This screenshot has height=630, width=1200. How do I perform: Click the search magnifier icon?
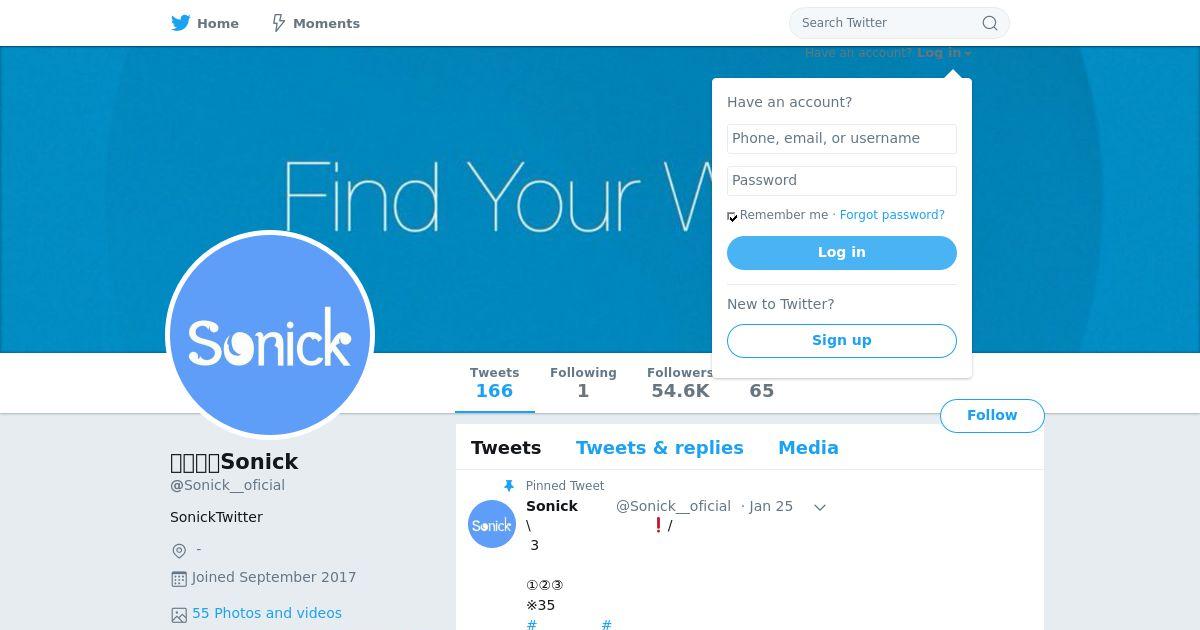click(x=990, y=23)
